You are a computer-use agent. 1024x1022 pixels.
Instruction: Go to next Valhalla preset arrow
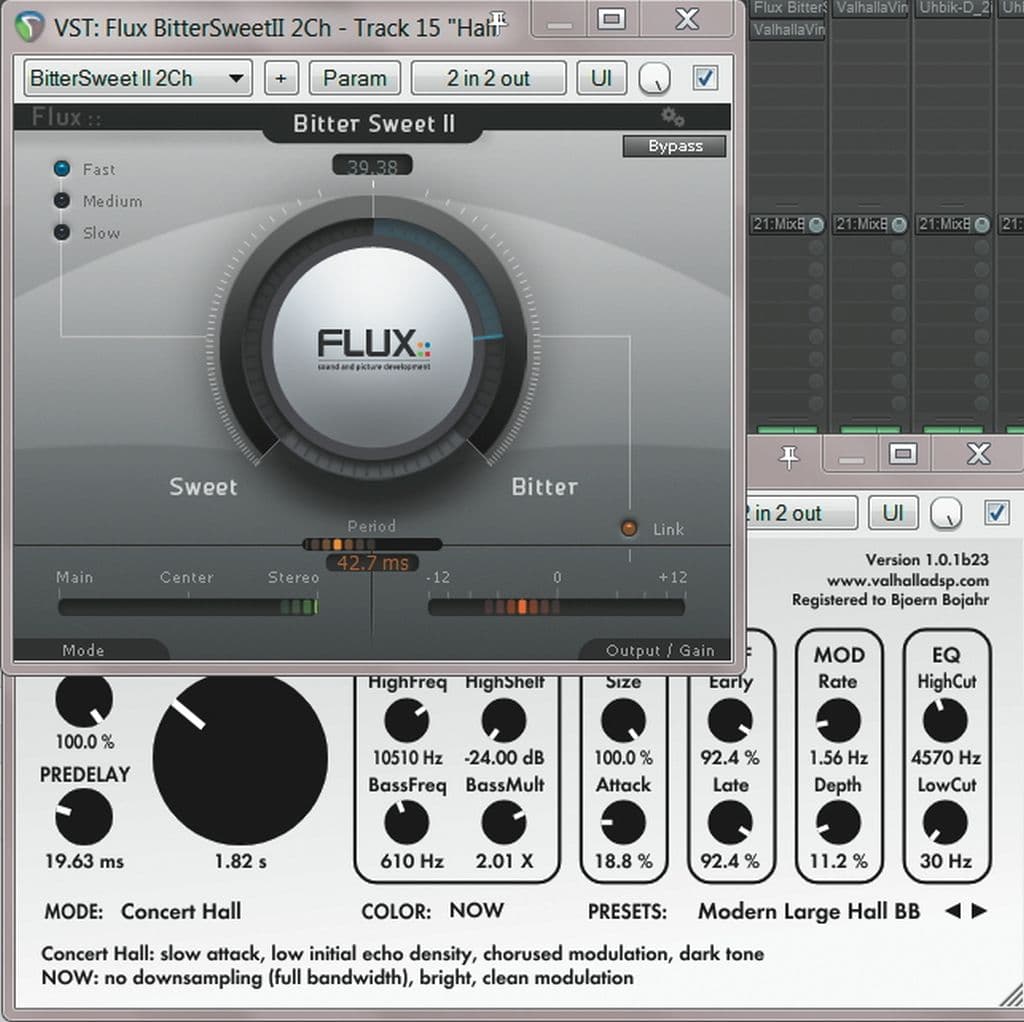979,911
